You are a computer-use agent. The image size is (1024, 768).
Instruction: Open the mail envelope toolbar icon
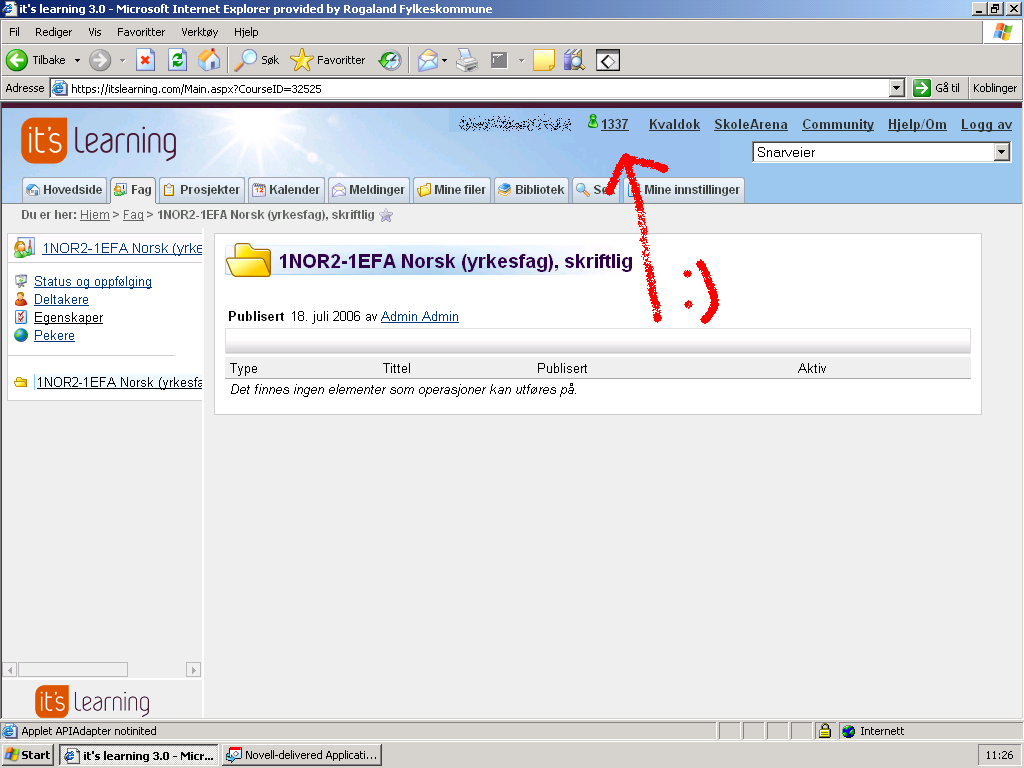pyautogui.click(x=427, y=60)
